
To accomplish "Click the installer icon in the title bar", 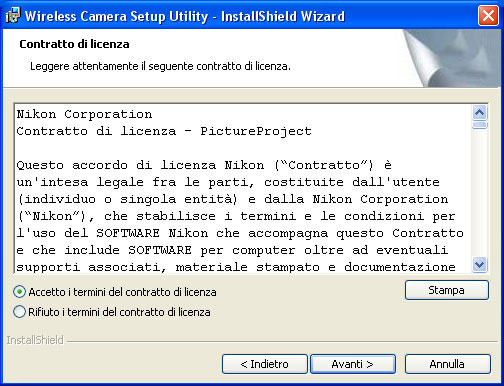I will (13, 15).
